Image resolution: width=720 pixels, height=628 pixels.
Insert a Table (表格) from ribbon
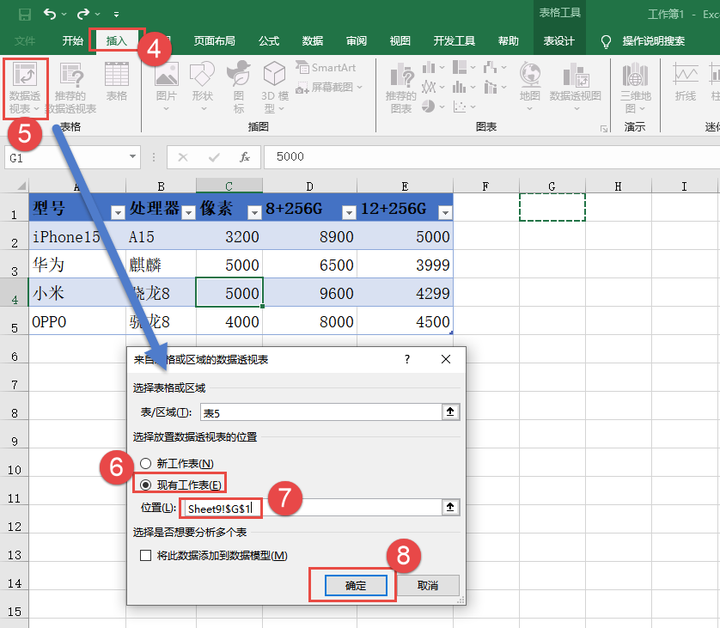tap(117, 82)
